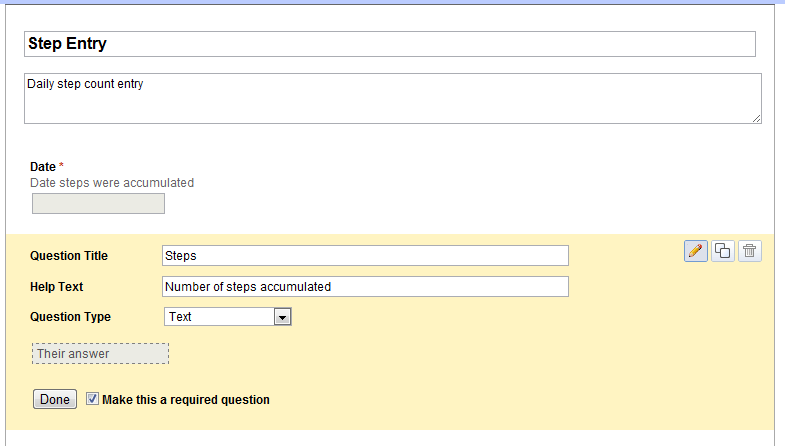Viewport: 785px width, 446px height.
Task: Click the Question Type label
Action: (71, 317)
